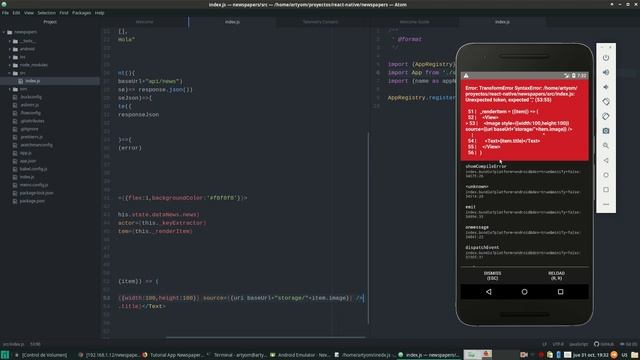Image resolution: width=640 pixels, height=360 pixels.
Task: Click the LF line-ending selector in status bar
Action: click(x=544, y=344)
